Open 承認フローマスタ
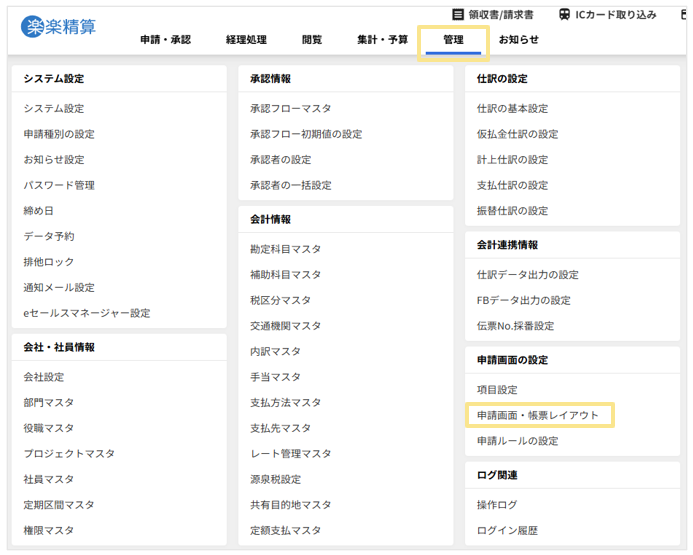The width and height of the screenshot is (693, 555). tap(291, 108)
